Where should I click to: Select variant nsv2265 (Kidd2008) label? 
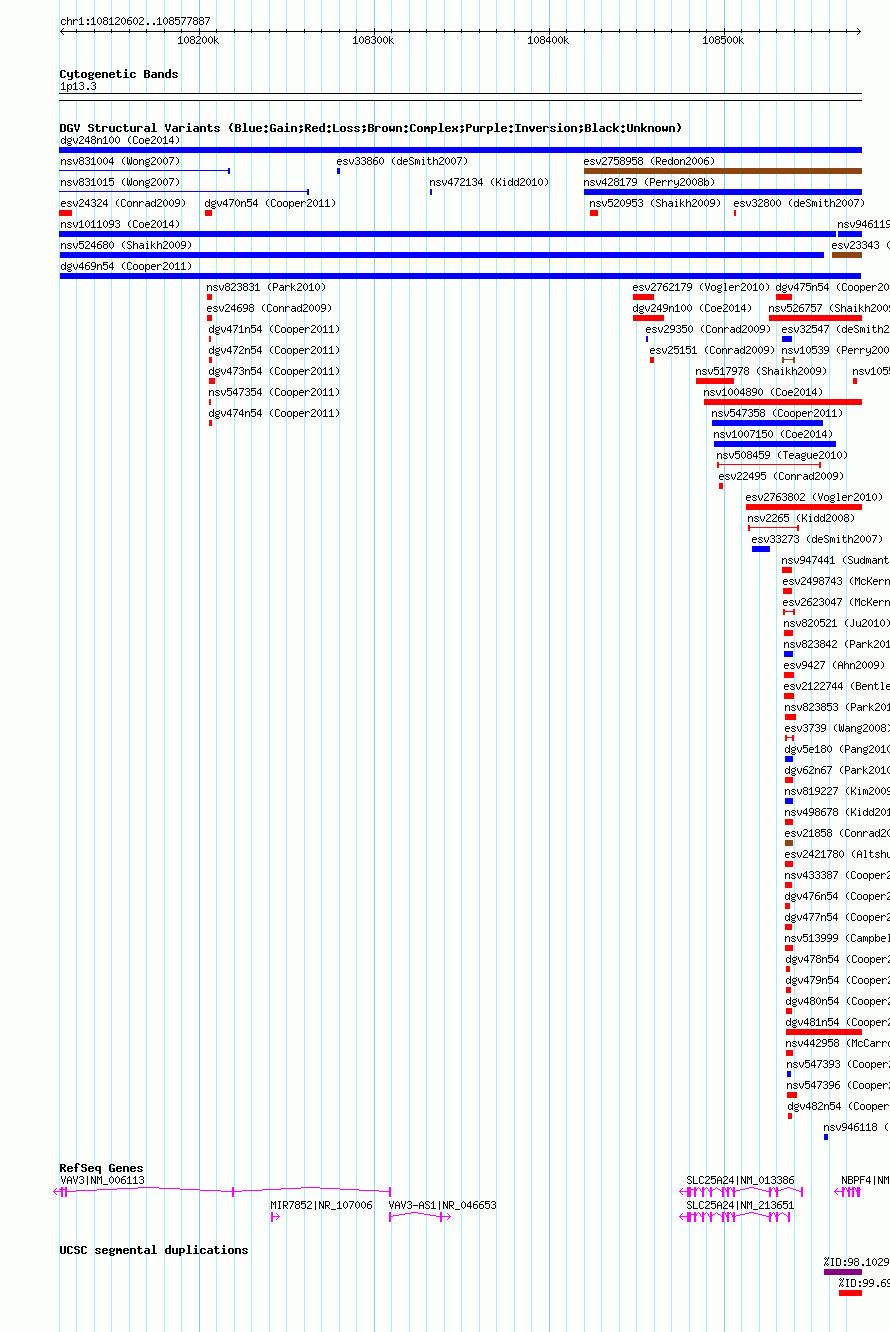(801, 518)
